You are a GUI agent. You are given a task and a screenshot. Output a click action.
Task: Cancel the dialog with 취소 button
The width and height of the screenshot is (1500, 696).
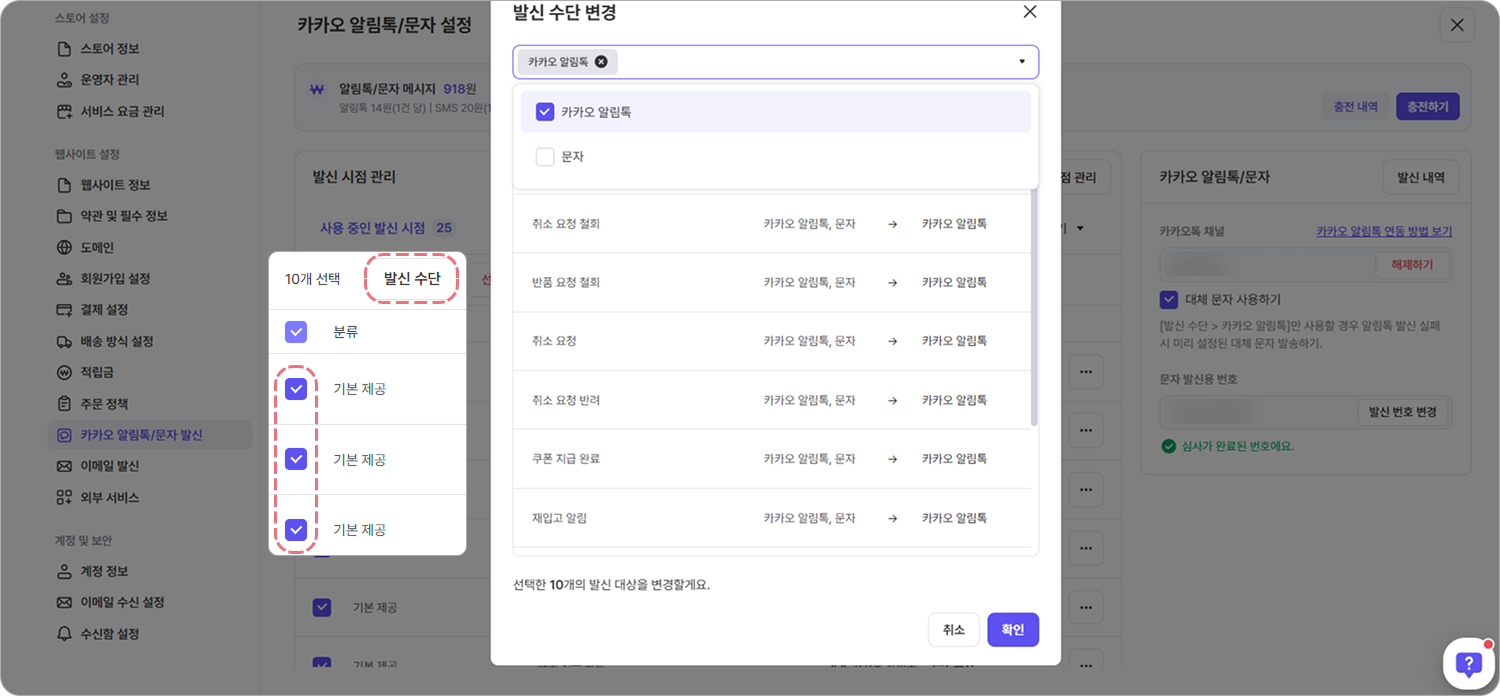(954, 630)
